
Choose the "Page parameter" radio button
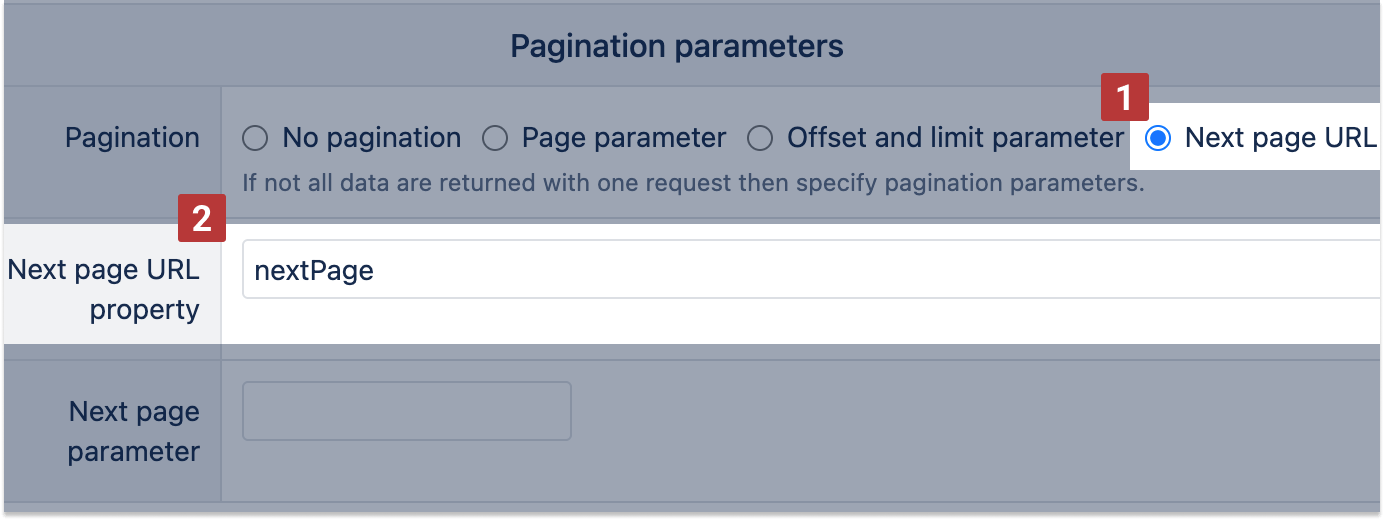point(495,138)
